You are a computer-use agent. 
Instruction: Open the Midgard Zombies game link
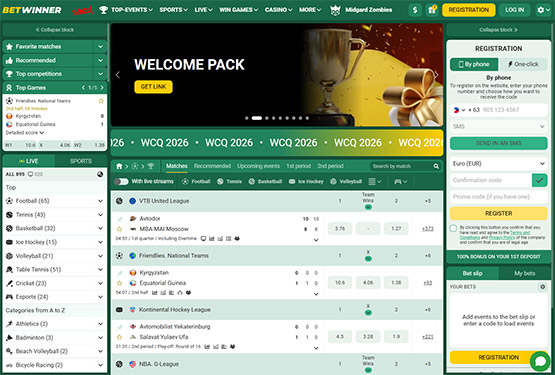(x=361, y=10)
